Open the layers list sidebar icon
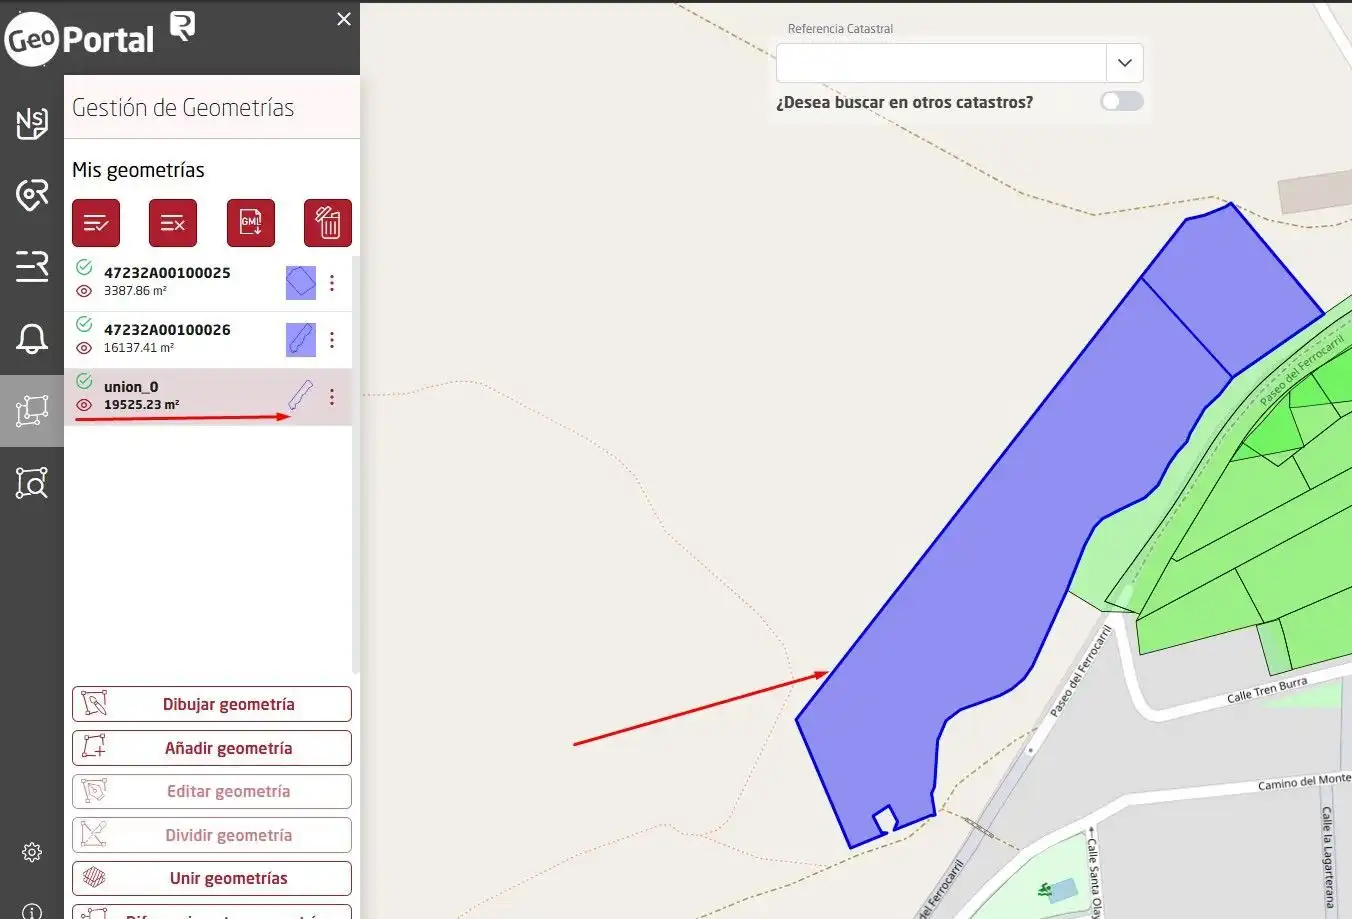 point(32,266)
